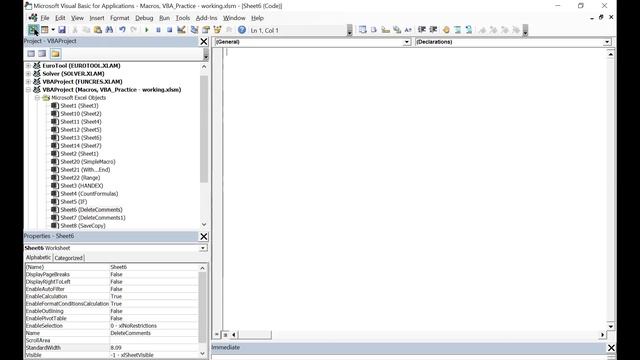640x360 pixels.
Task: Open the (Declarations) procedure dropdown
Action: point(607,42)
